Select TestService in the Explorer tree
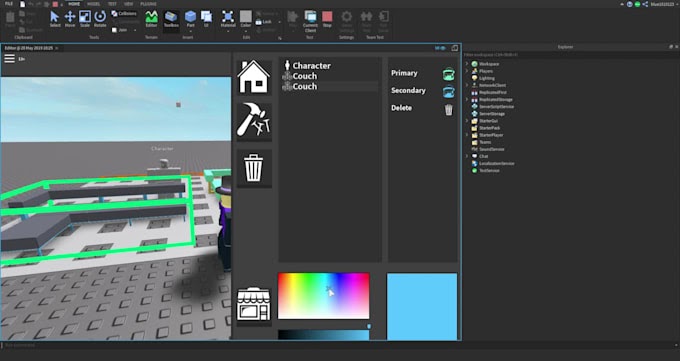The height and width of the screenshot is (361, 680). (x=489, y=171)
